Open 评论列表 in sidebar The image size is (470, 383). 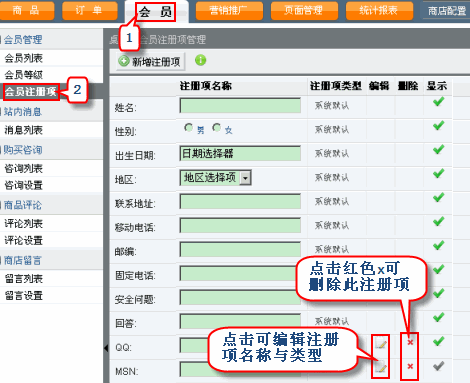[x=24, y=224]
